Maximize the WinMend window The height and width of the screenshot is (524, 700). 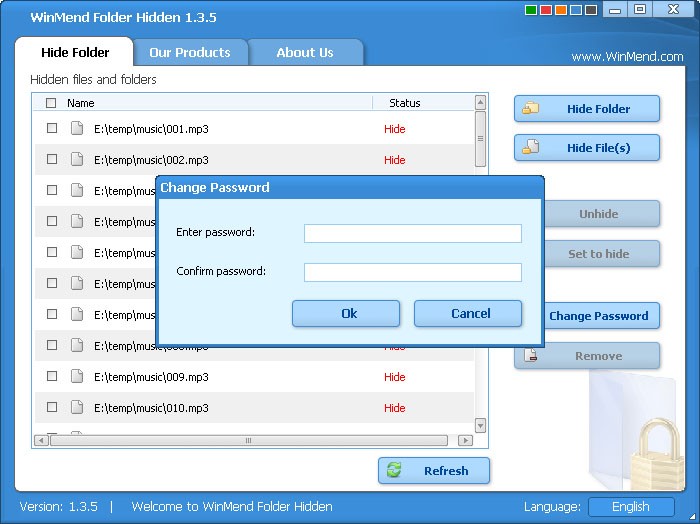pos(640,9)
